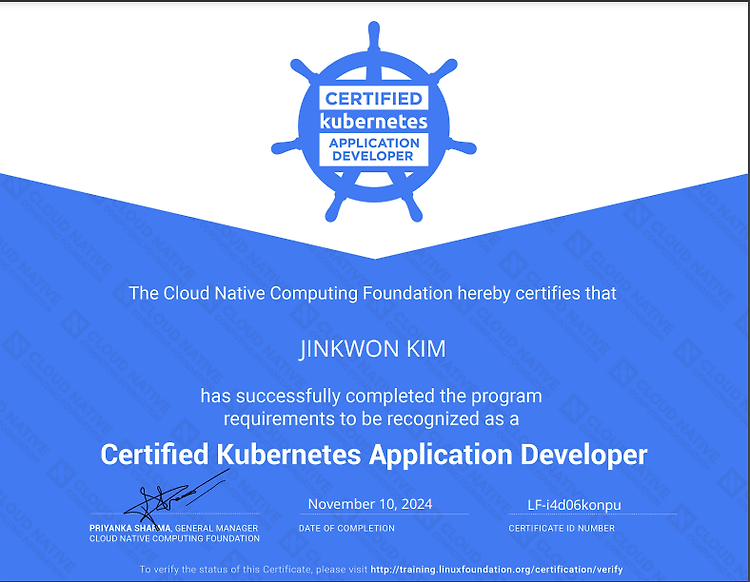
Task: Click the Certified Kubernetes Application Developer badge logo
Action: point(374,122)
